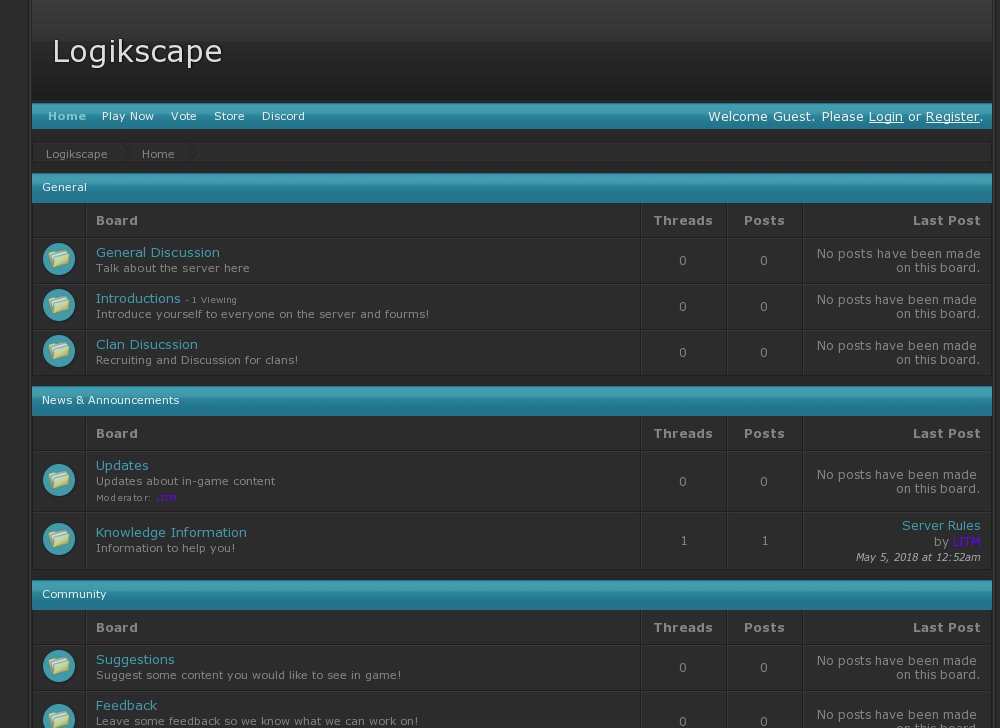This screenshot has height=728, width=1000.
Task: Click the Updates board folder icon
Action: [x=59, y=480]
